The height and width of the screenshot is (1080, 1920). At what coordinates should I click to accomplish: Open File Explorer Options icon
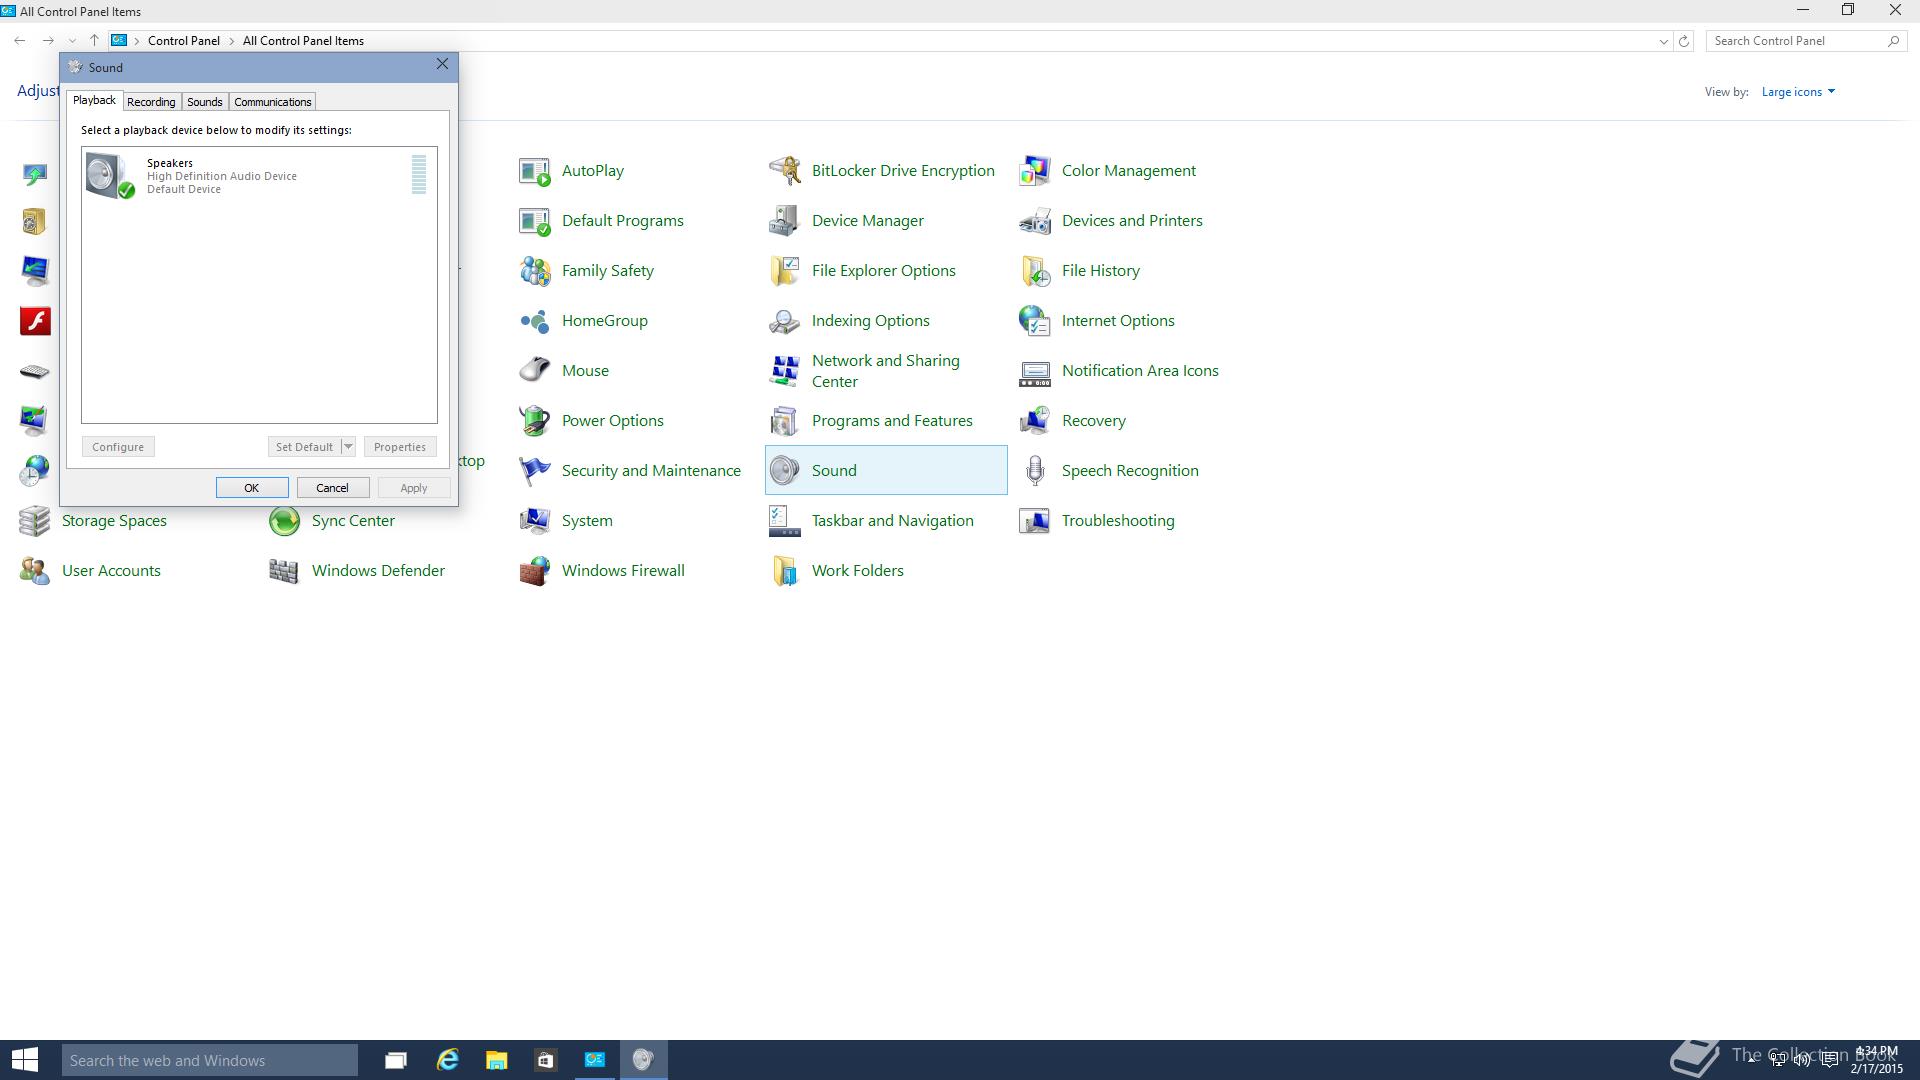[x=785, y=271]
